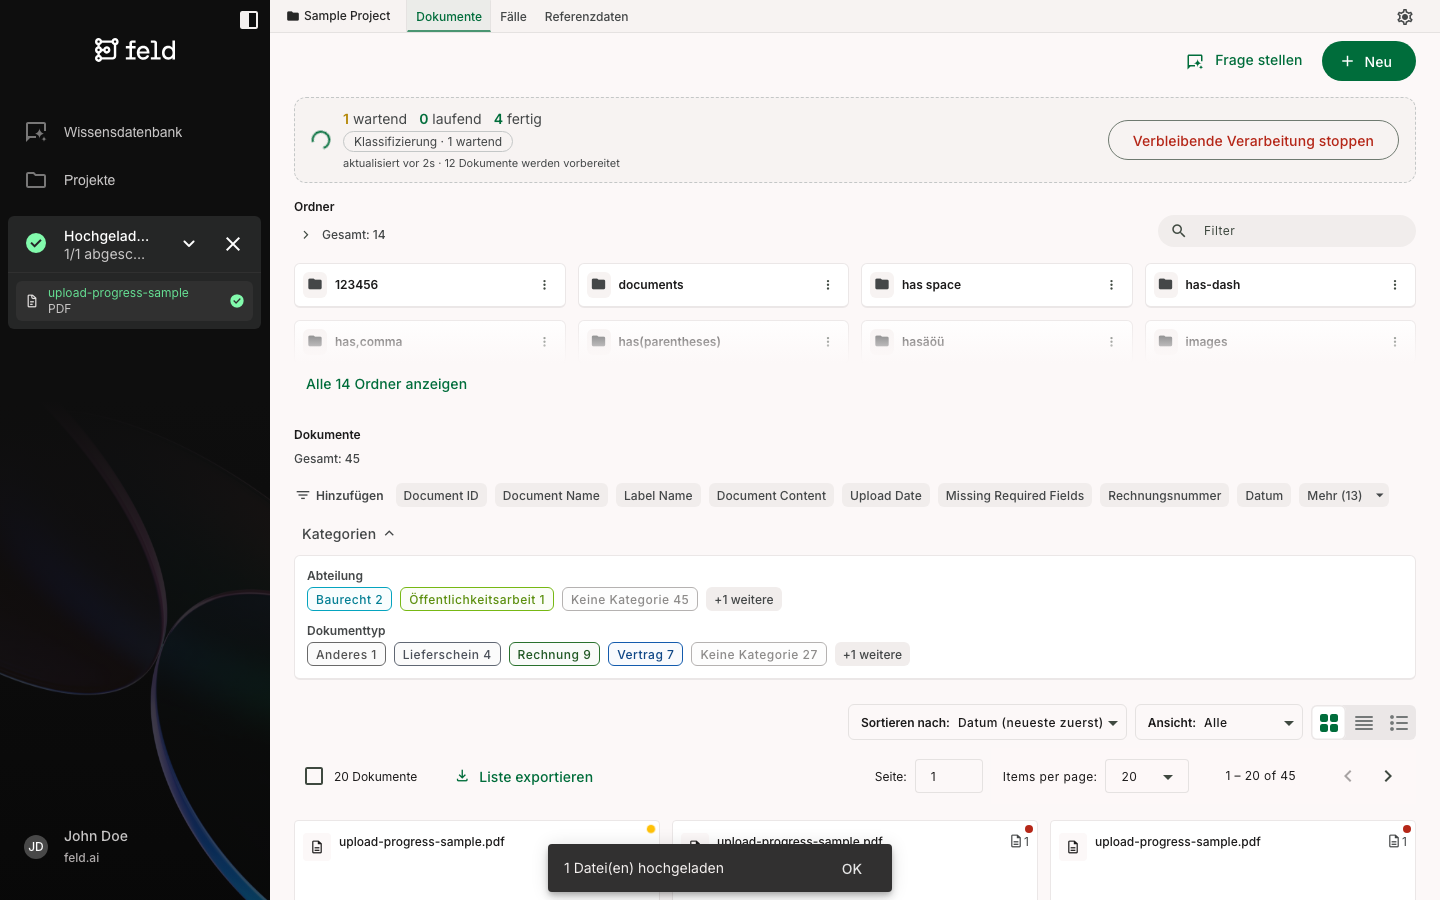Toggle Keine Kategorie 45 chip
The height and width of the screenshot is (900, 1440).
coord(630,600)
